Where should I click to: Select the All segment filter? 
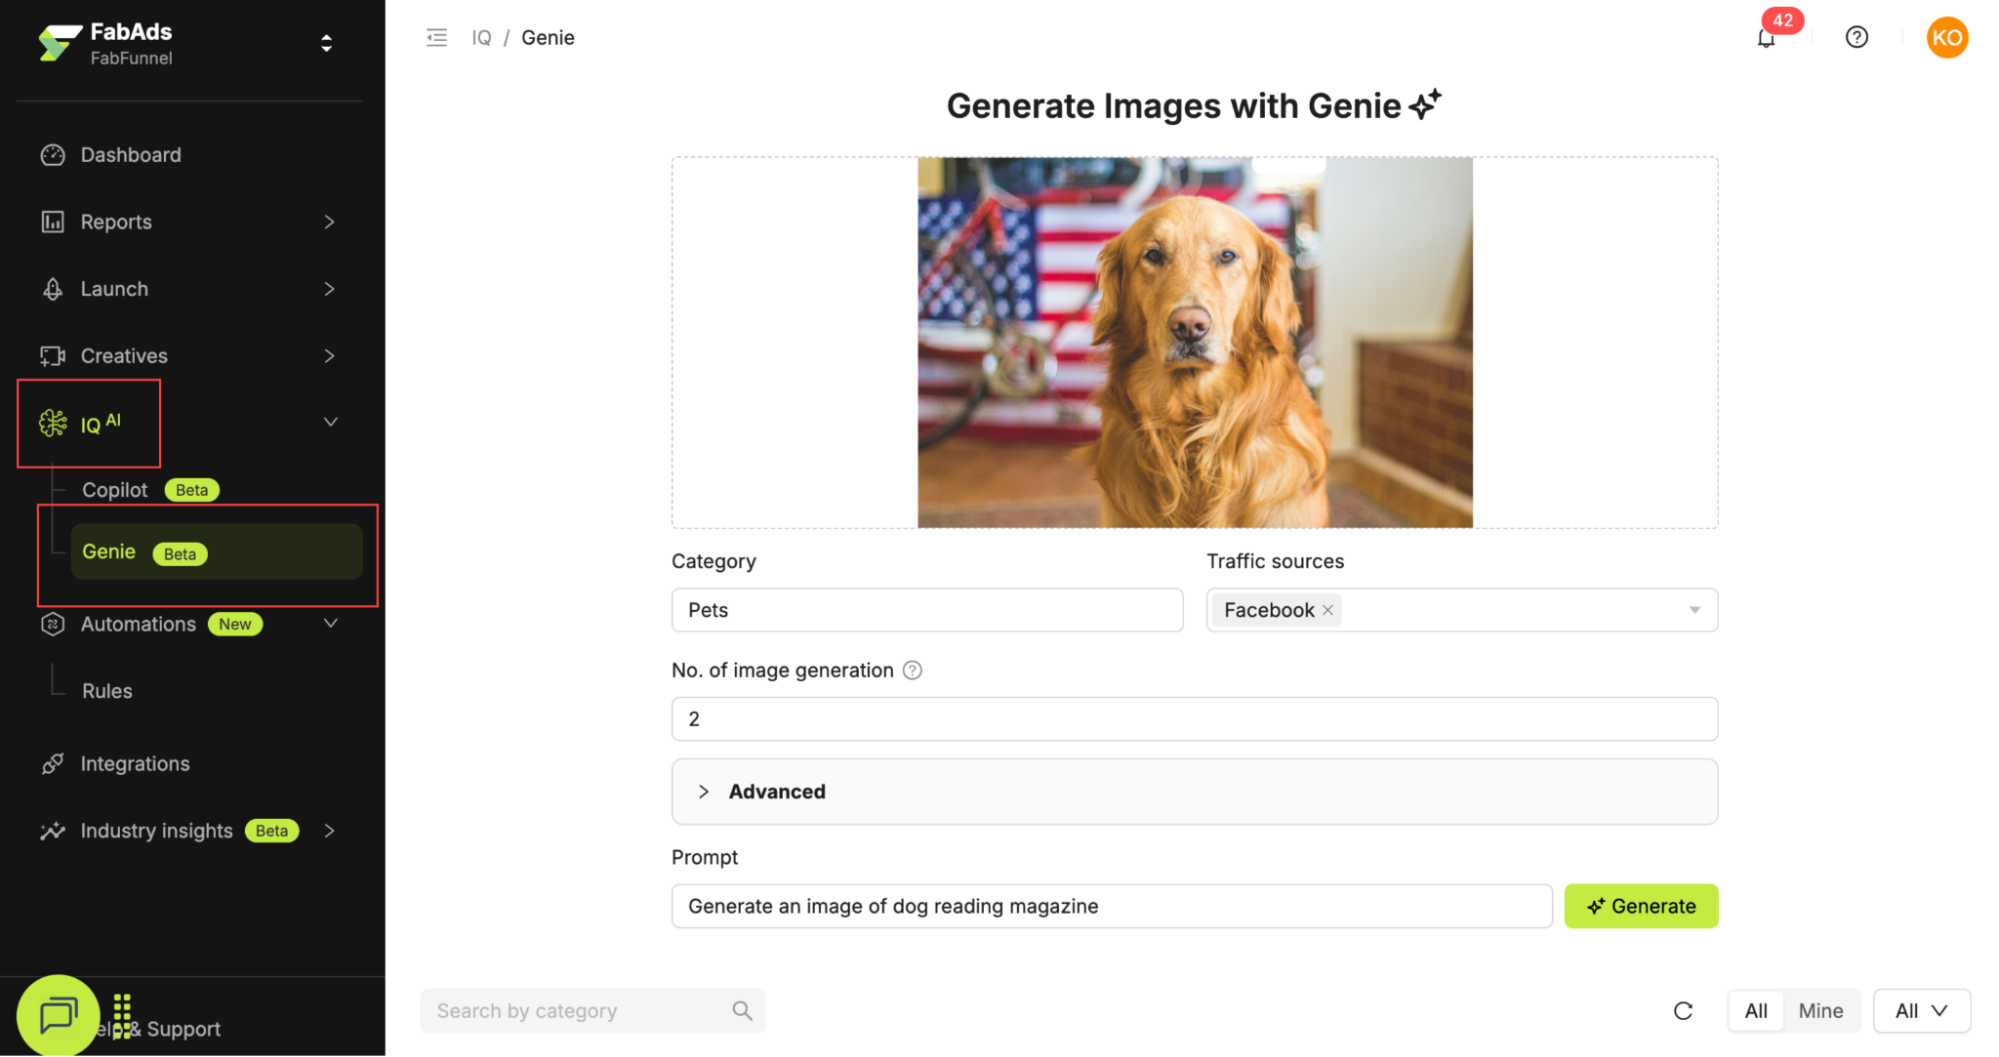click(1756, 1011)
